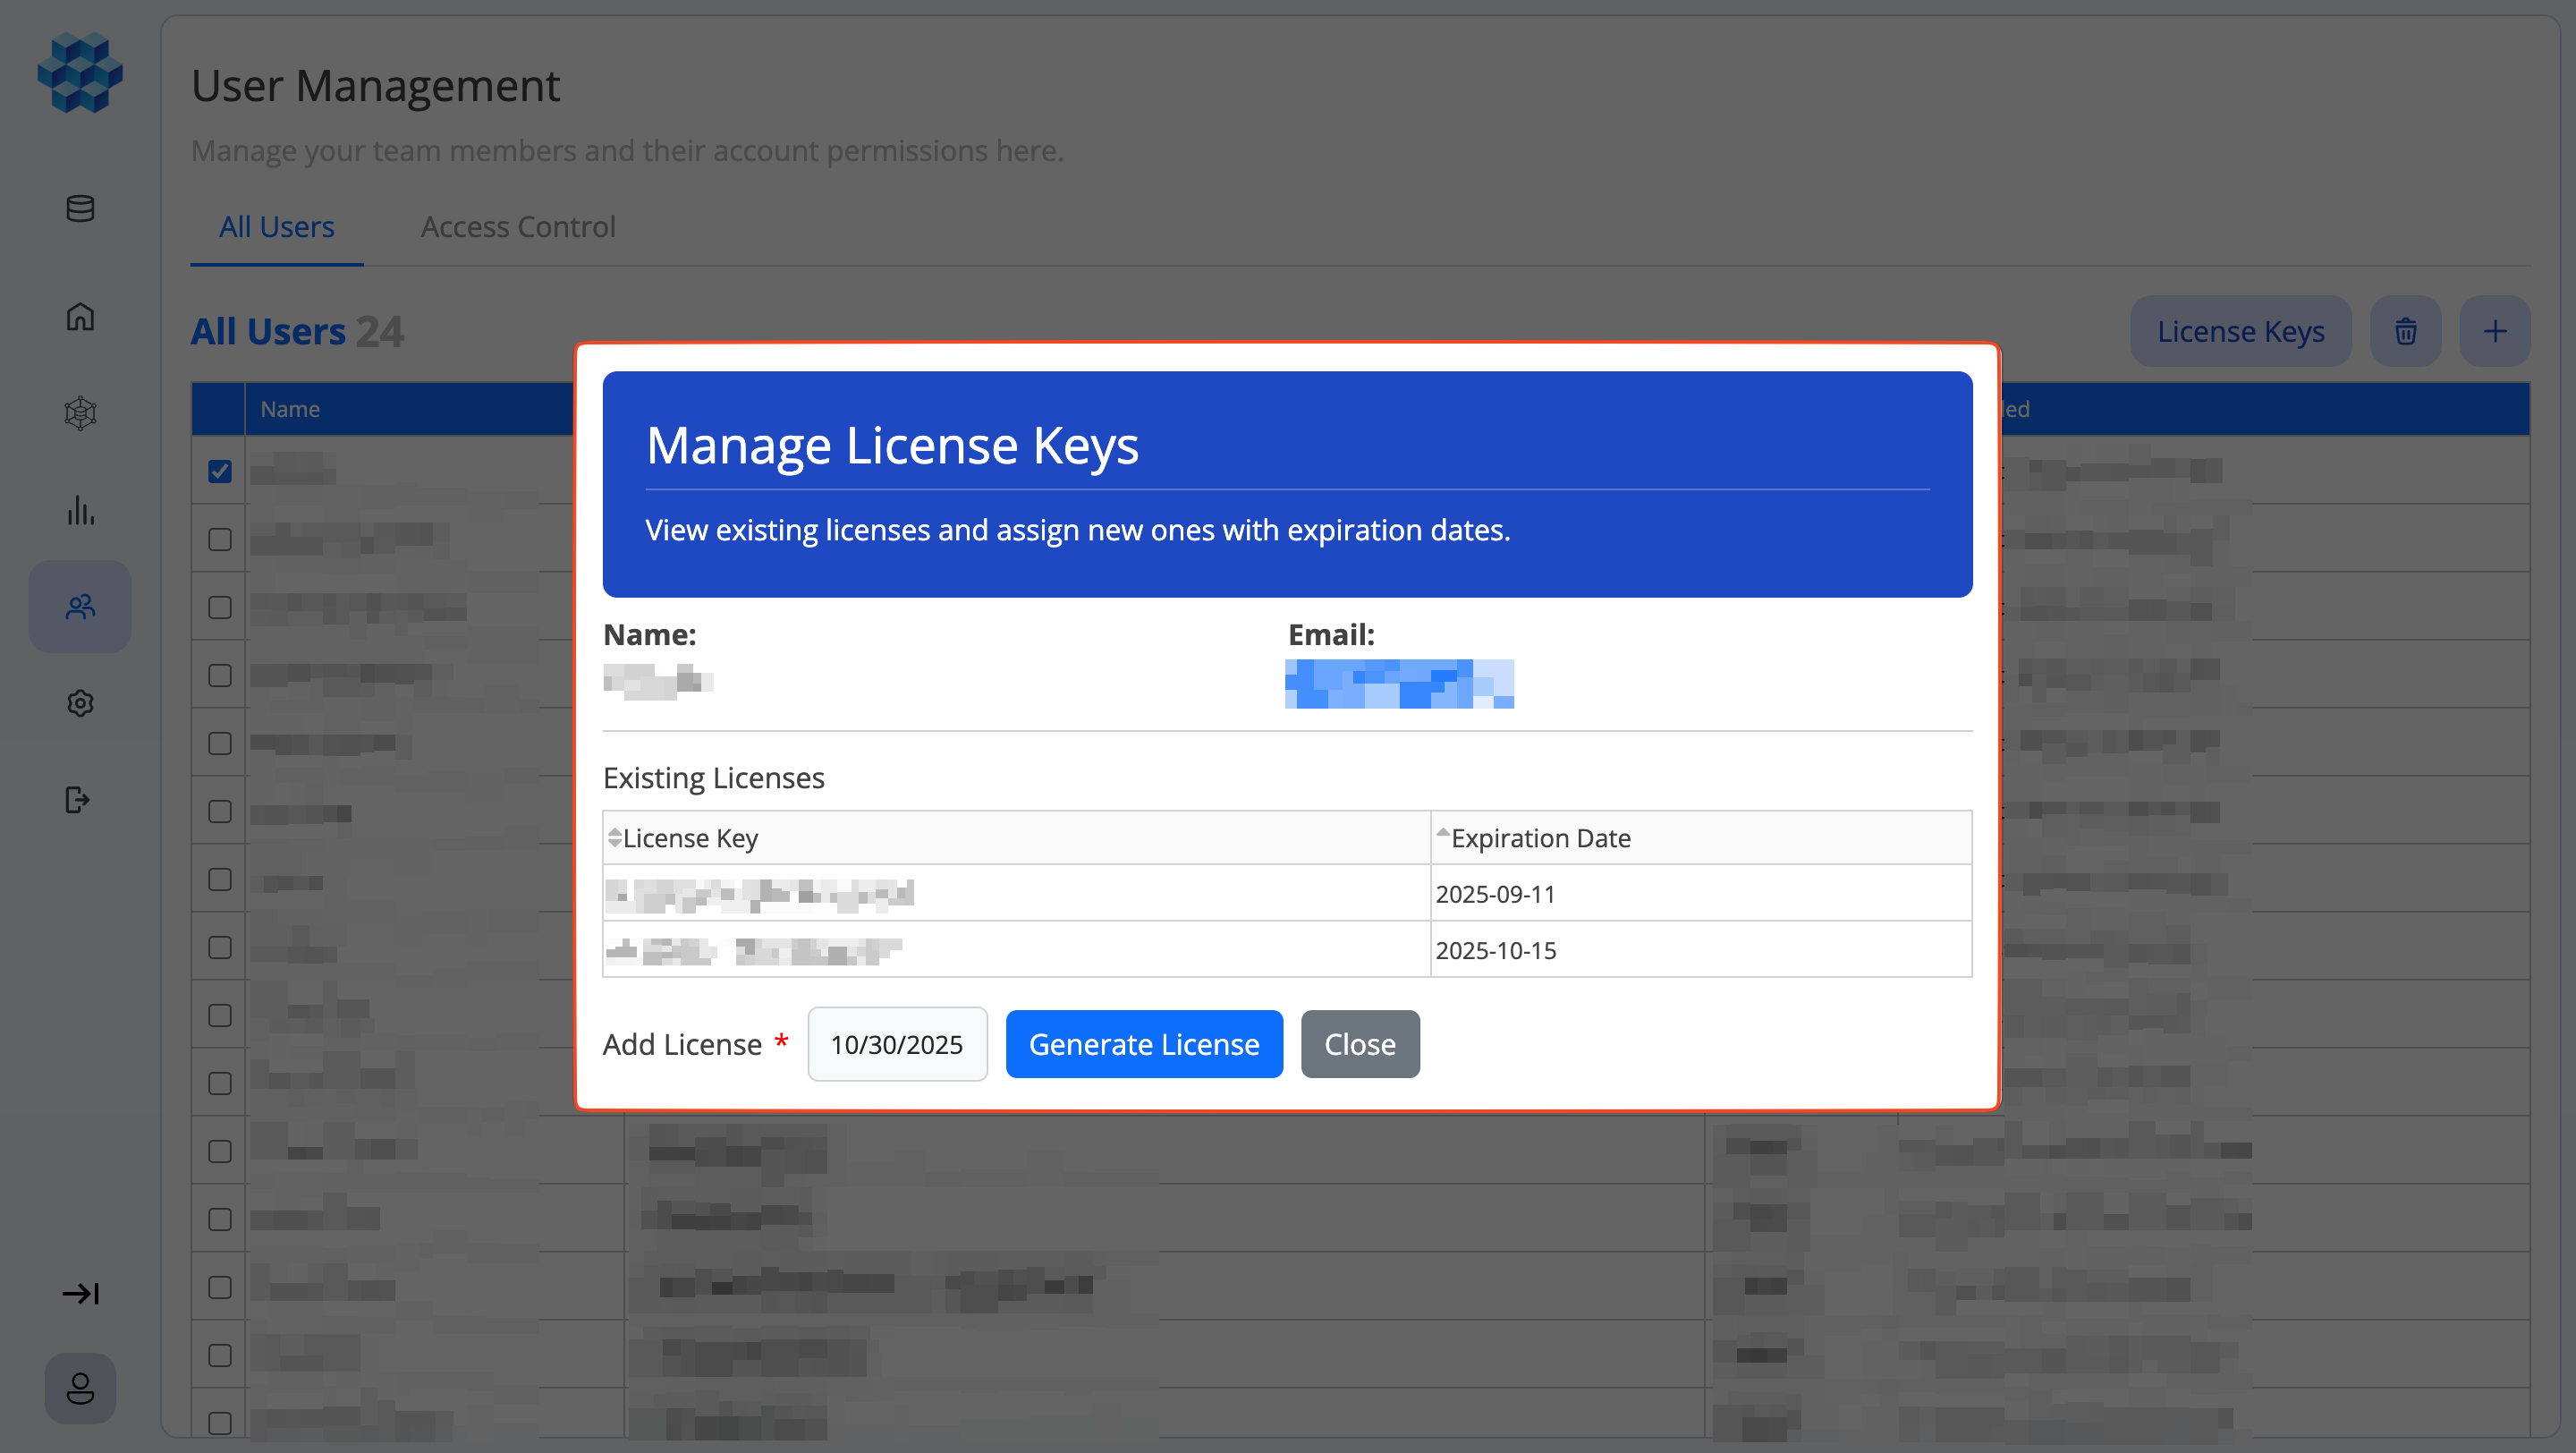Open the database icon in sidebar
2576x1453 pixels.
[x=80, y=208]
